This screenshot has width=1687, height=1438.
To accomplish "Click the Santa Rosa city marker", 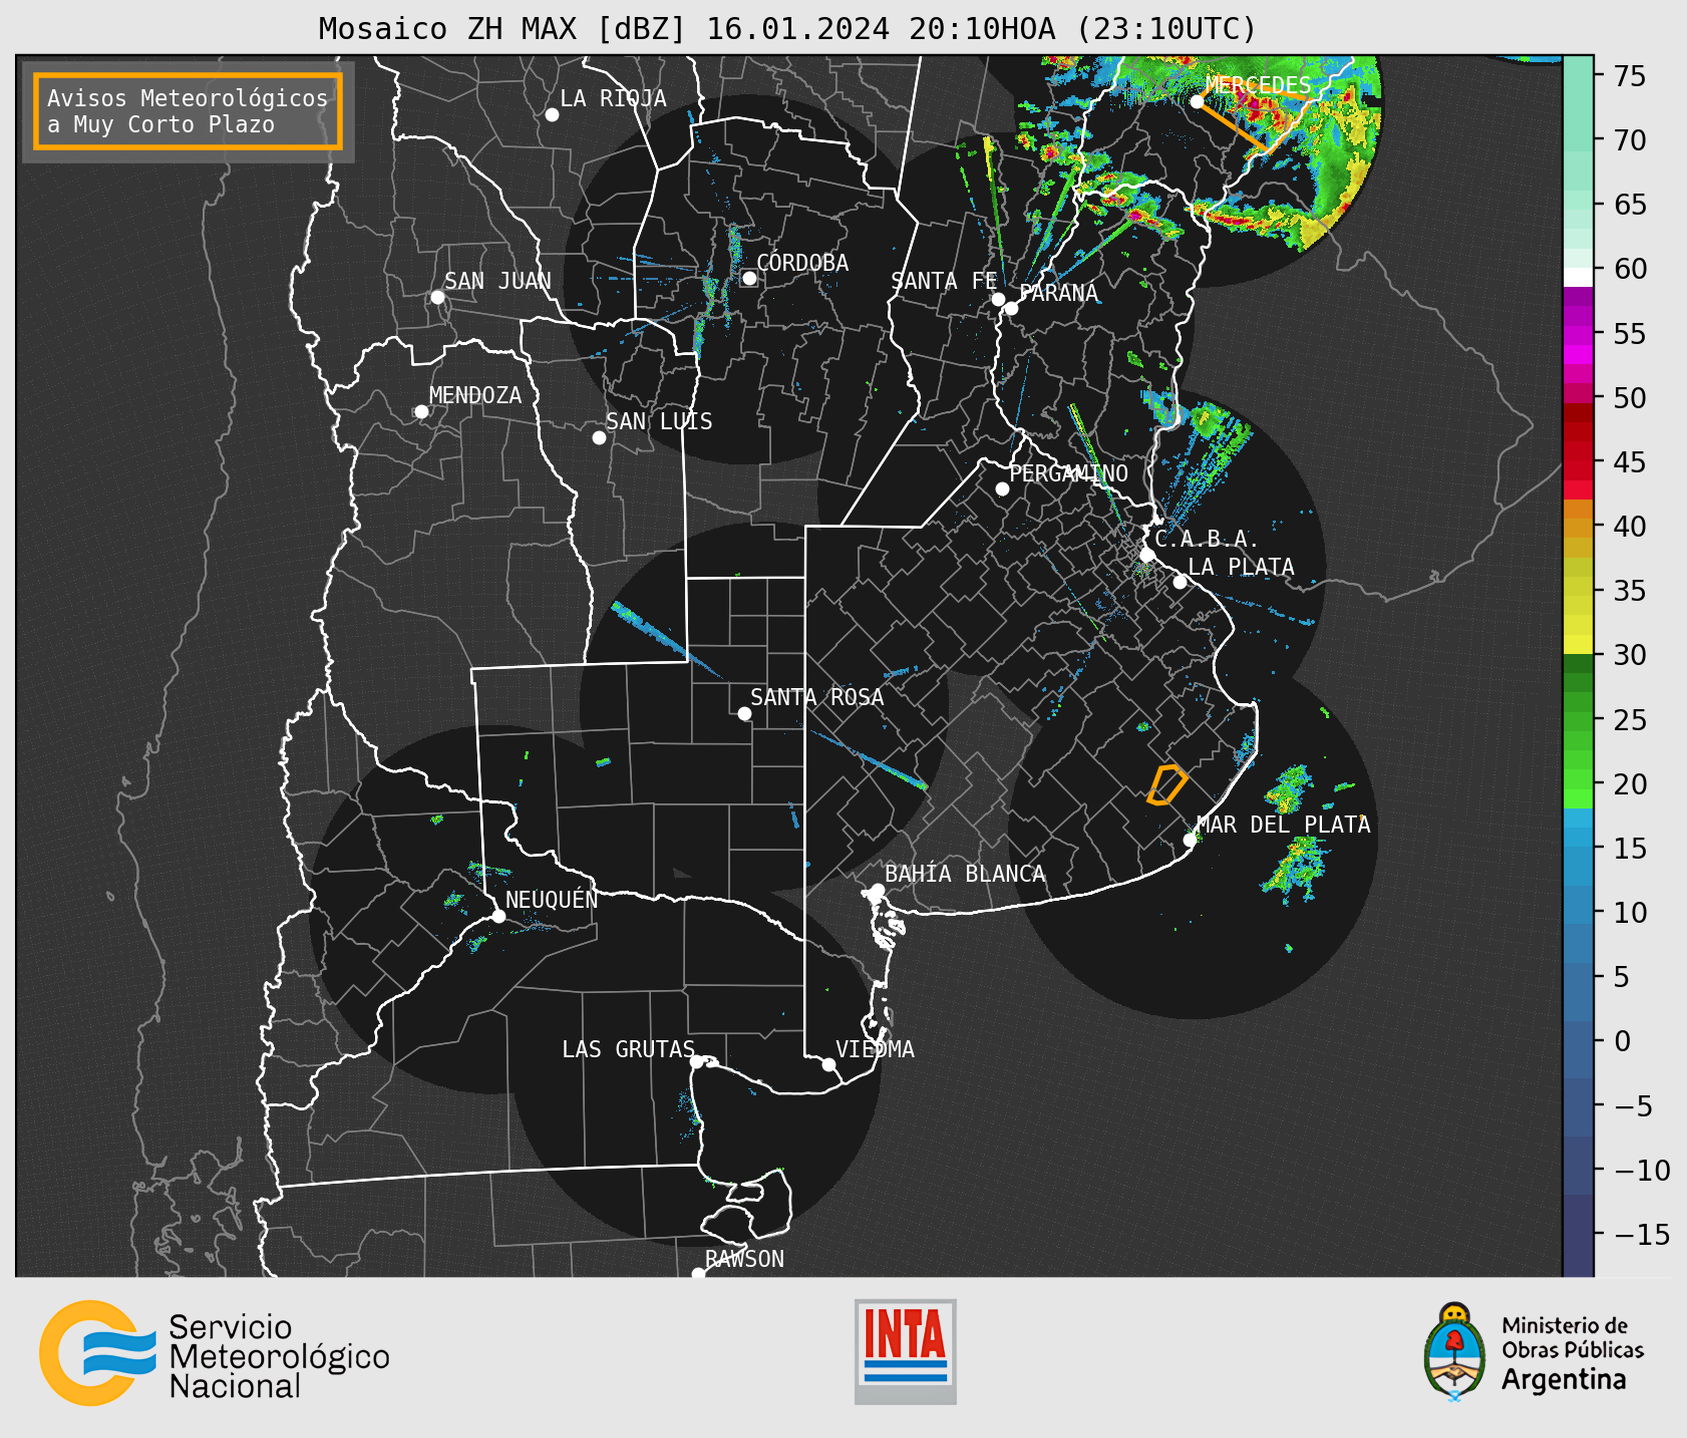I will 744,713.
